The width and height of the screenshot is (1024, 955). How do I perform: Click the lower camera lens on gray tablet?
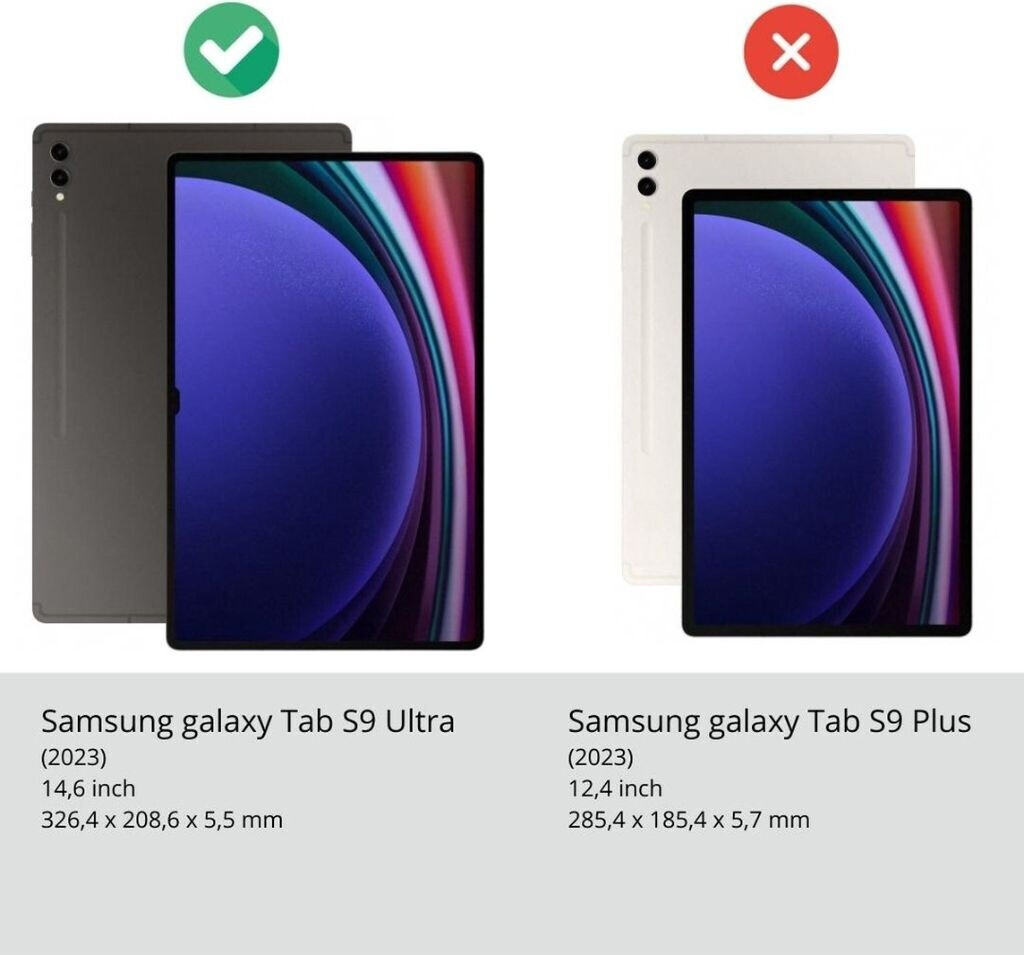[59, 176]
